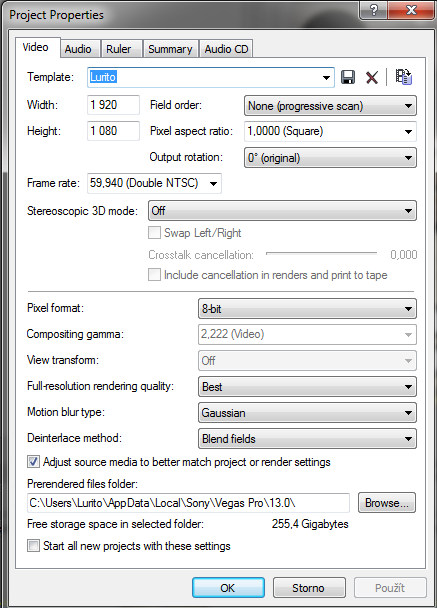Click the help question mark in the title bar
The height and width of the screenshot is (608, 437).
[x=373, y=10]
